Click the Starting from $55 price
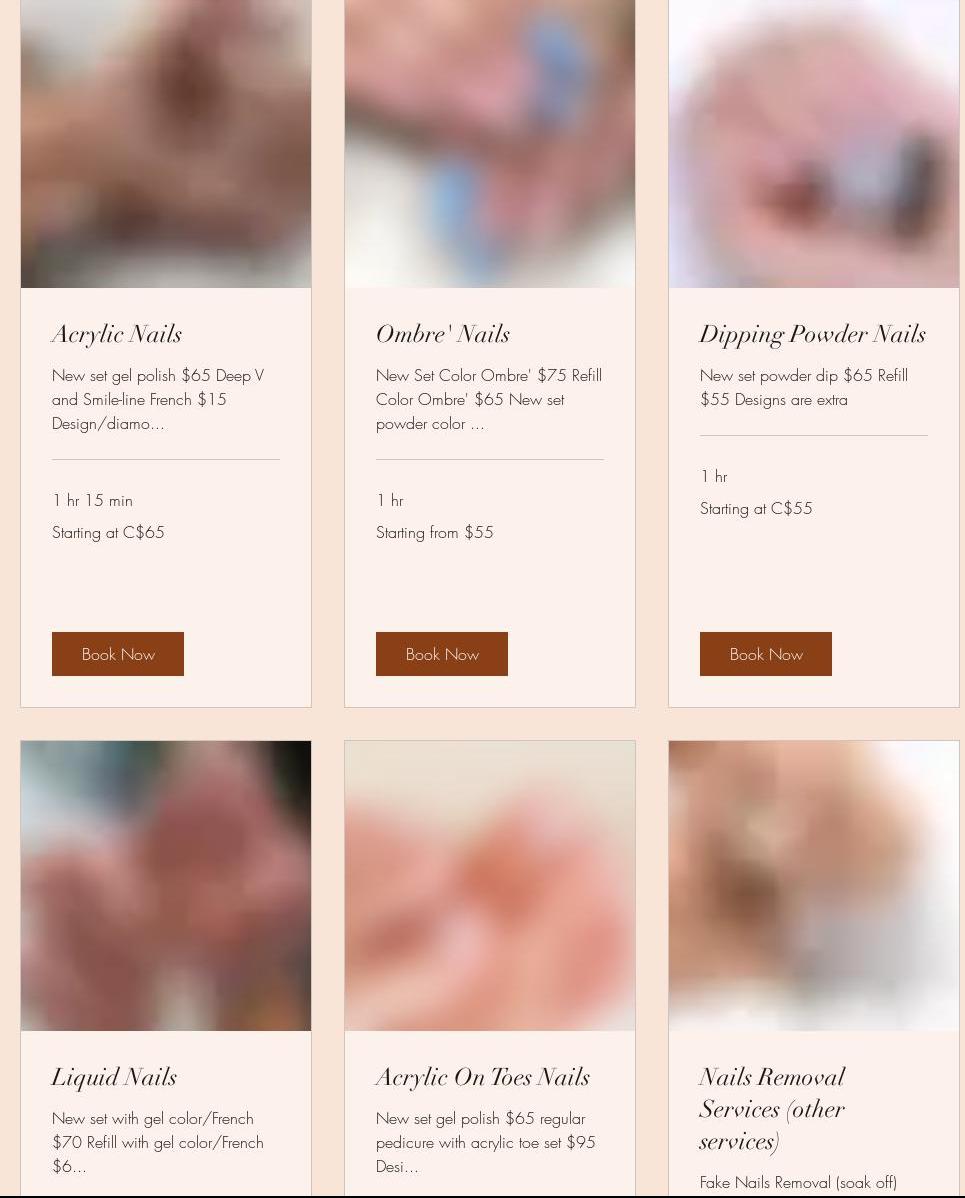 point(435,533)
